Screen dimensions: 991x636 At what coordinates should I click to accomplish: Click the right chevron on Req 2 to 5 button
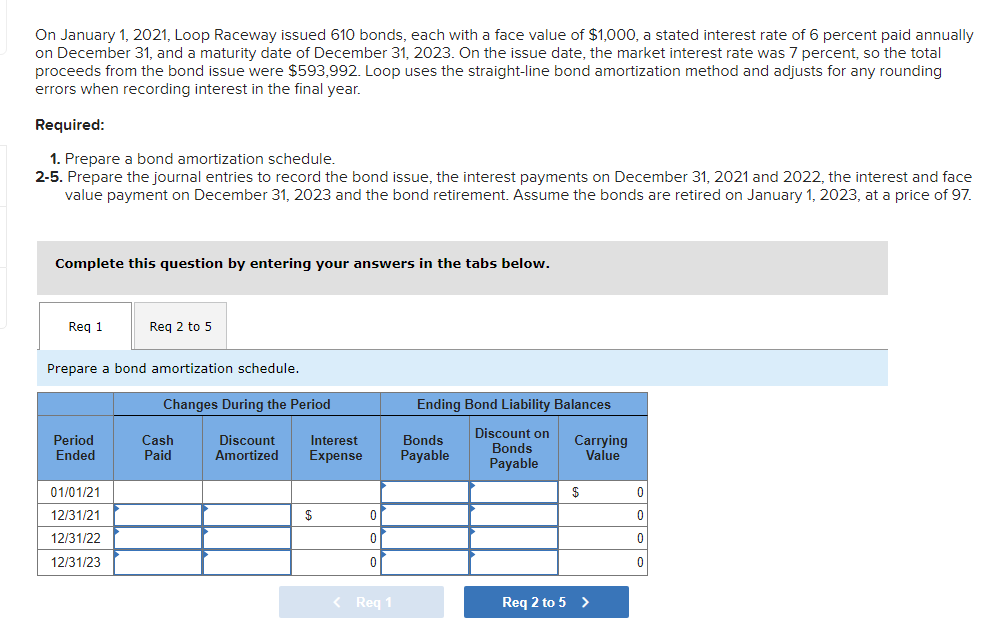pos(585,602)
